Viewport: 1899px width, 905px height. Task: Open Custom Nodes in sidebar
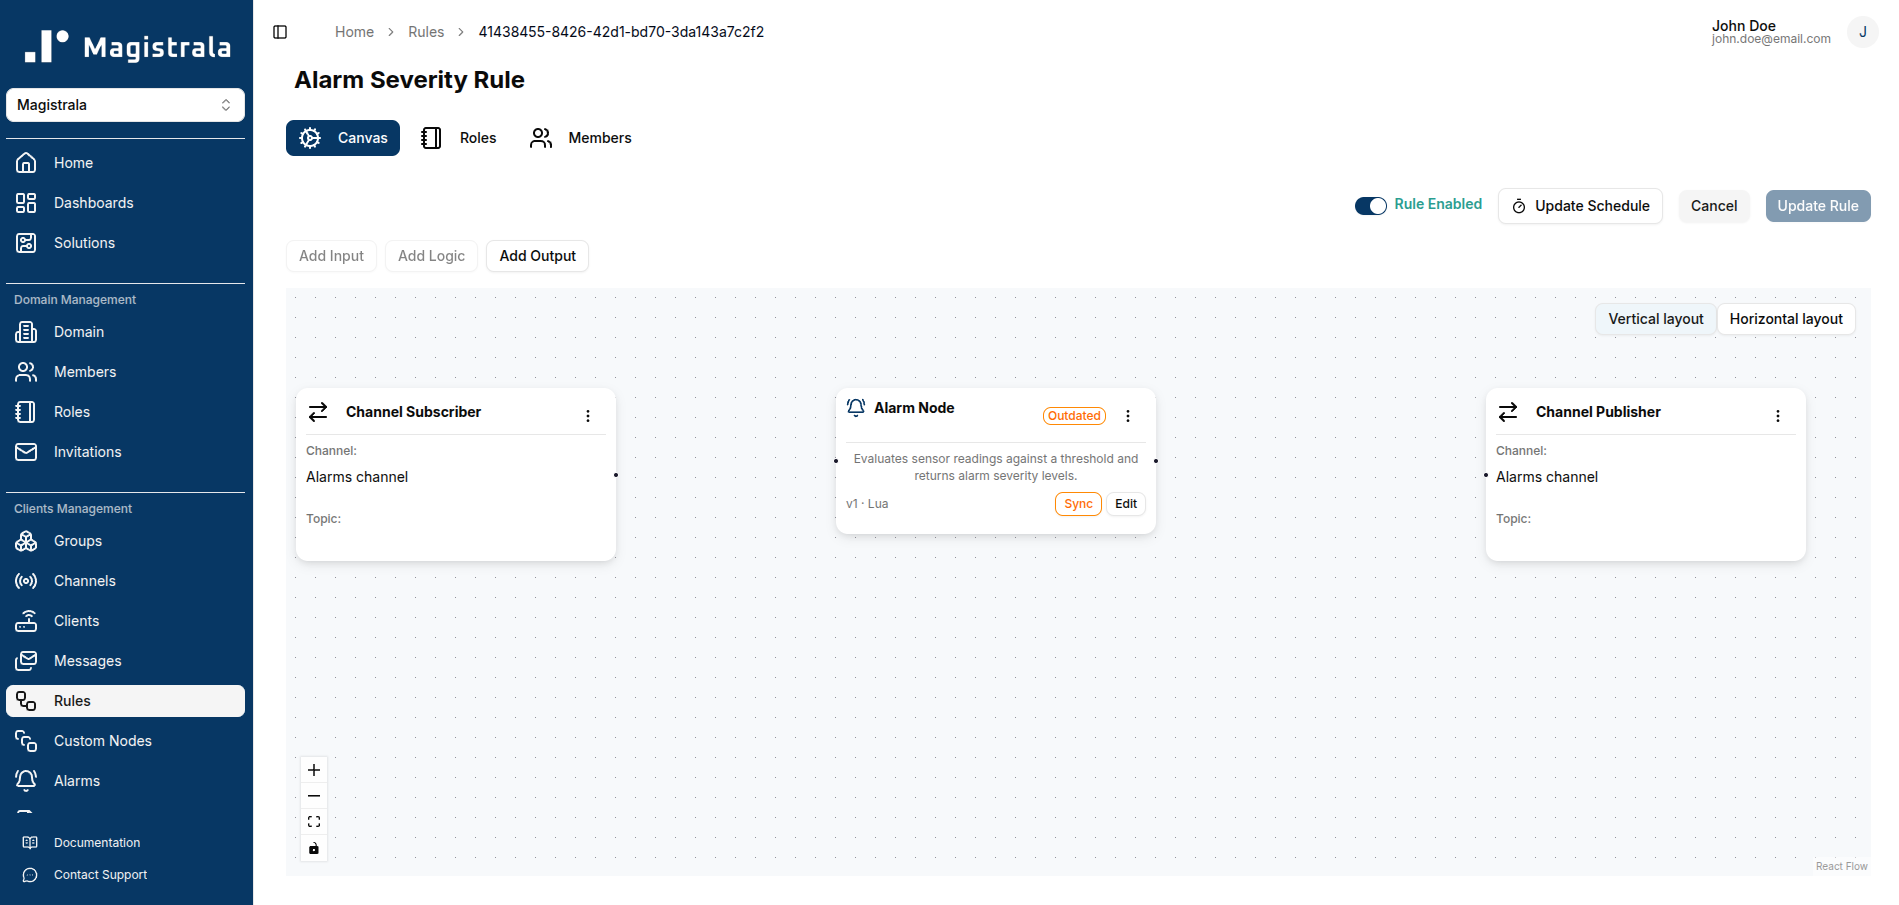point(125,741)
